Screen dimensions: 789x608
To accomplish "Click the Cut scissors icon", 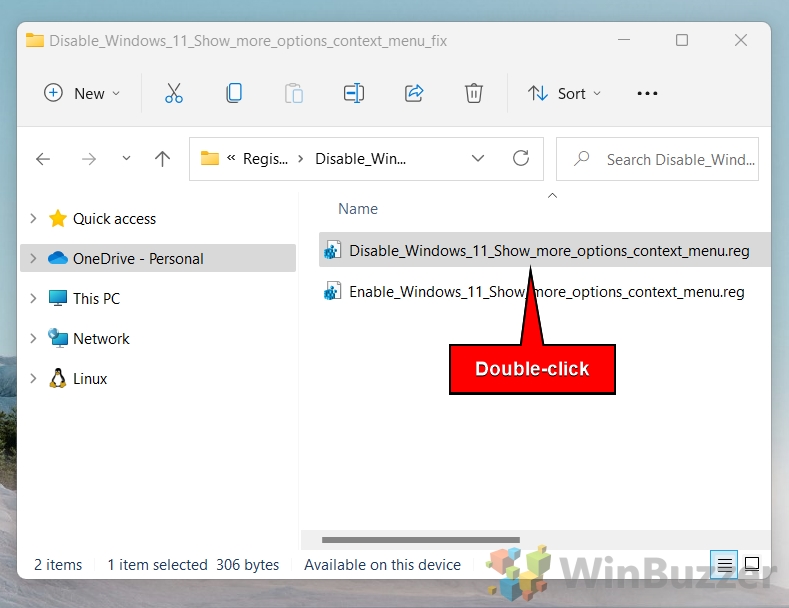I will coord(174,94).
